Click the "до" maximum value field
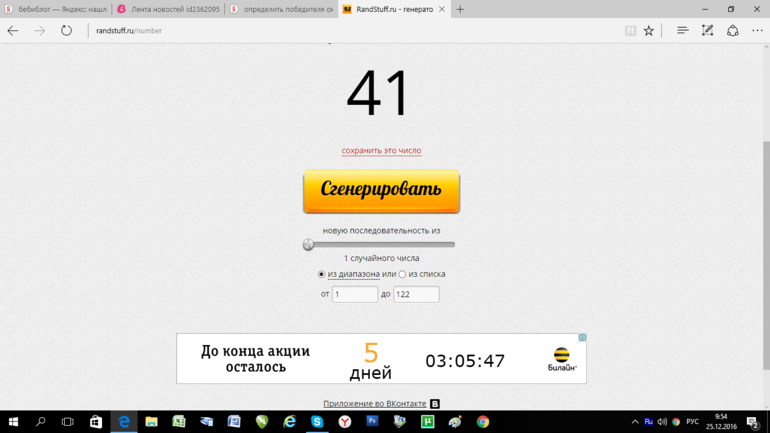The width and height of the screenshot is (770, 433). tap(416, 294)
